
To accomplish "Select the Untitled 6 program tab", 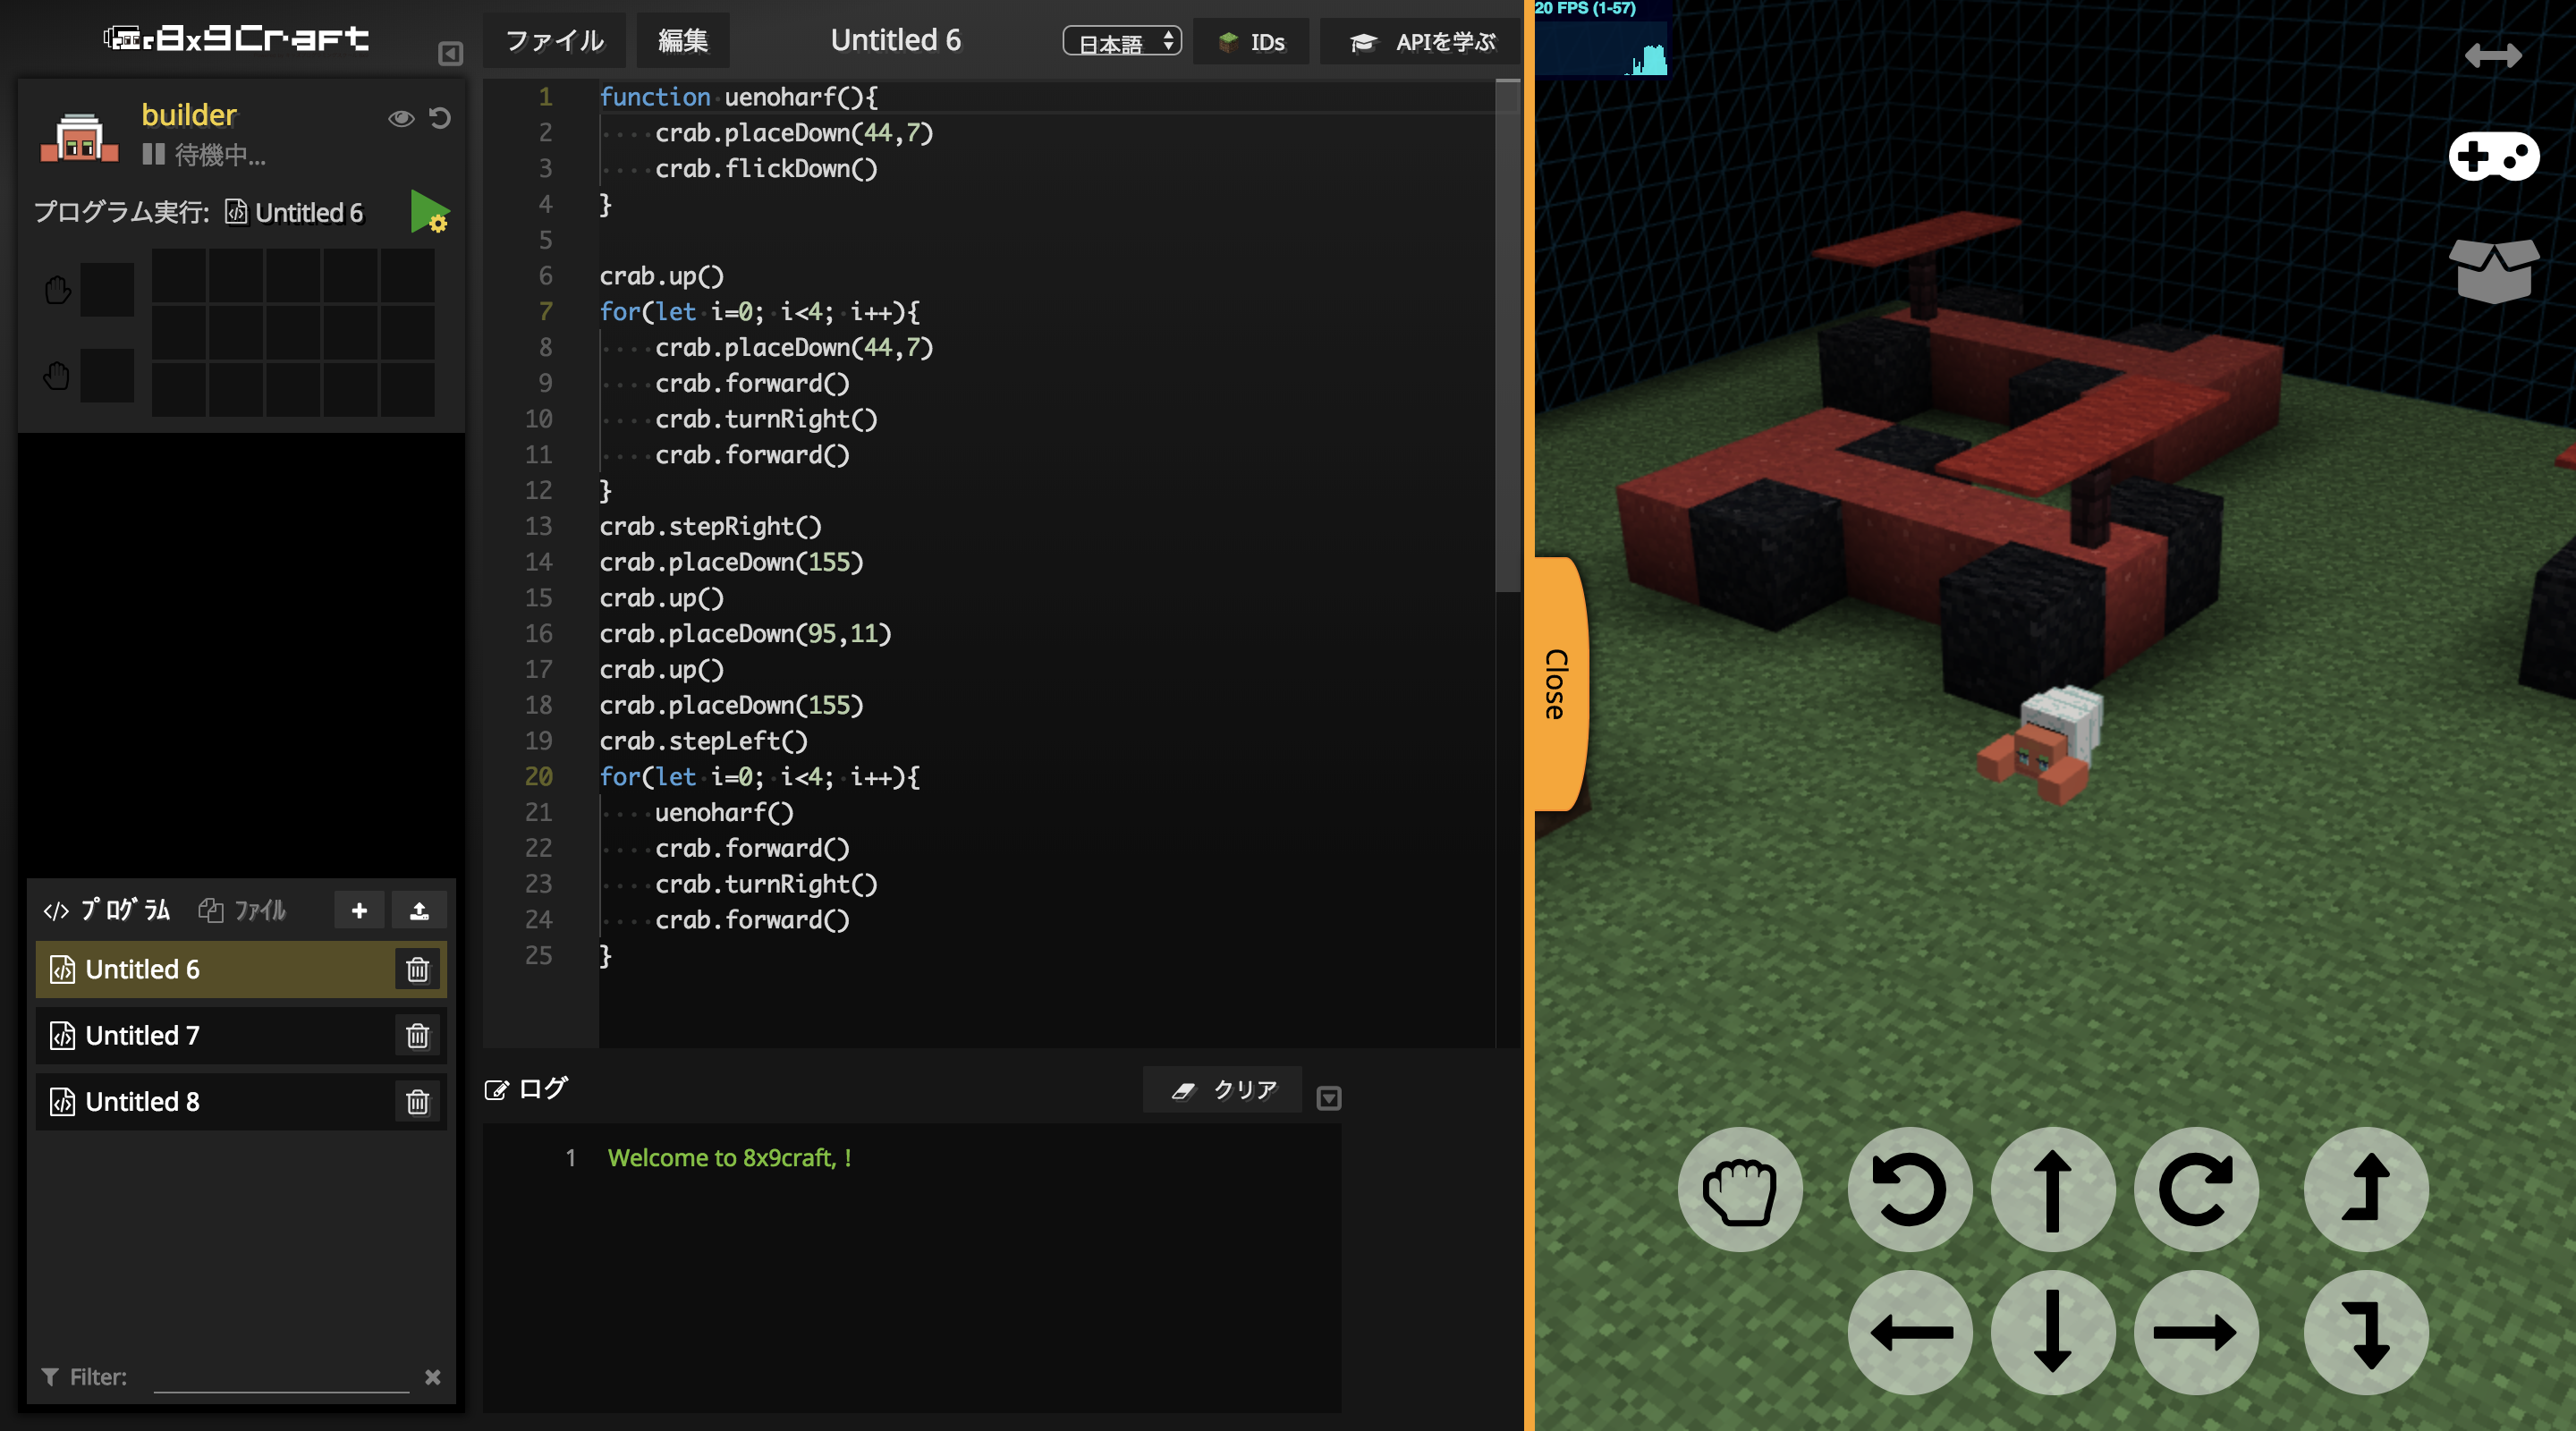I will point(211,968).
